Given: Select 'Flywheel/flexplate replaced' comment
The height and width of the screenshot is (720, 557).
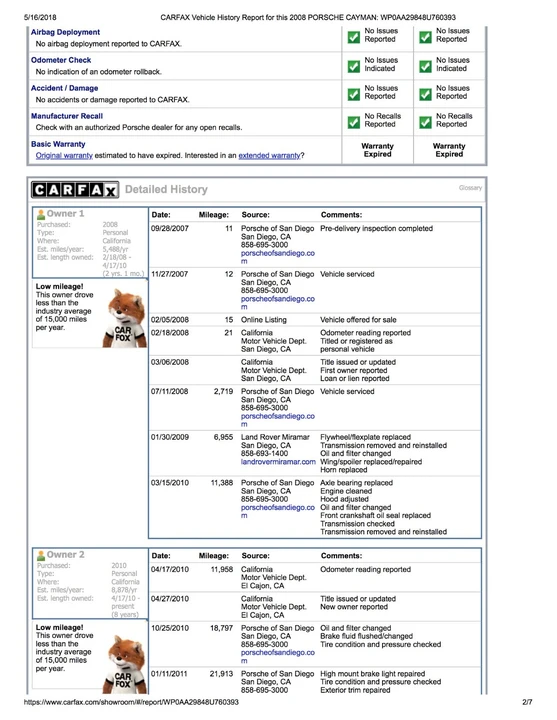Looking at the screenshot, I should pos(366,438).
